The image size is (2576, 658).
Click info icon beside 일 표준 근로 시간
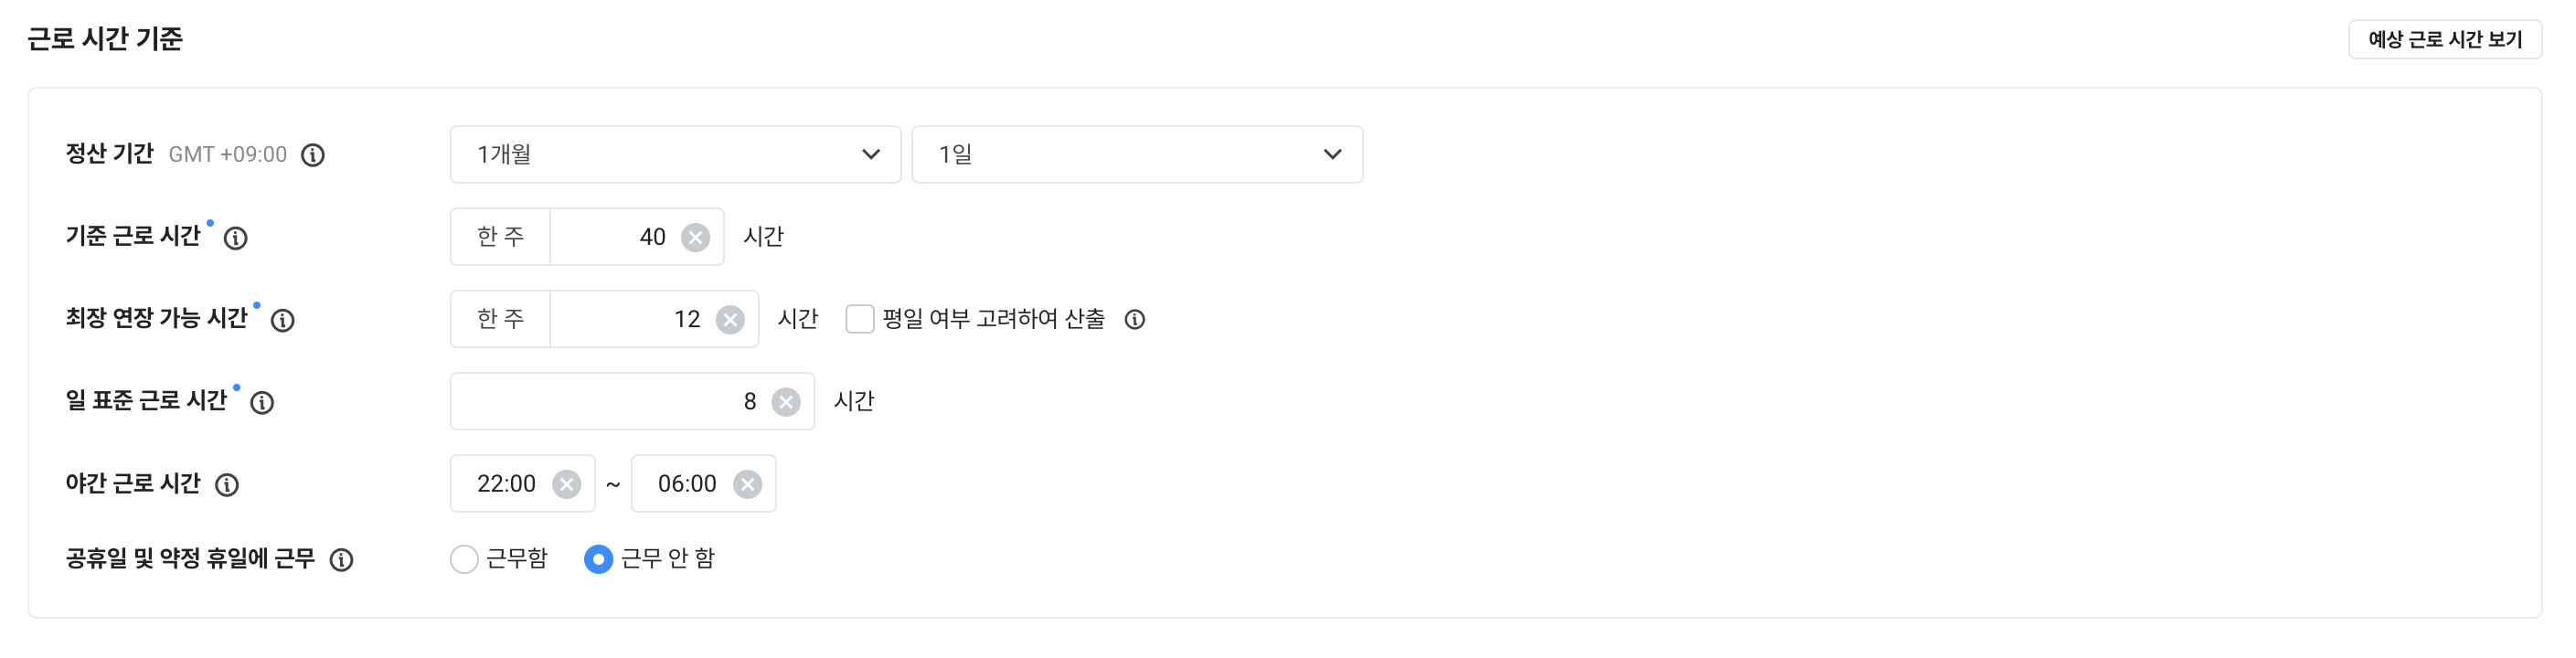[262, 403]
